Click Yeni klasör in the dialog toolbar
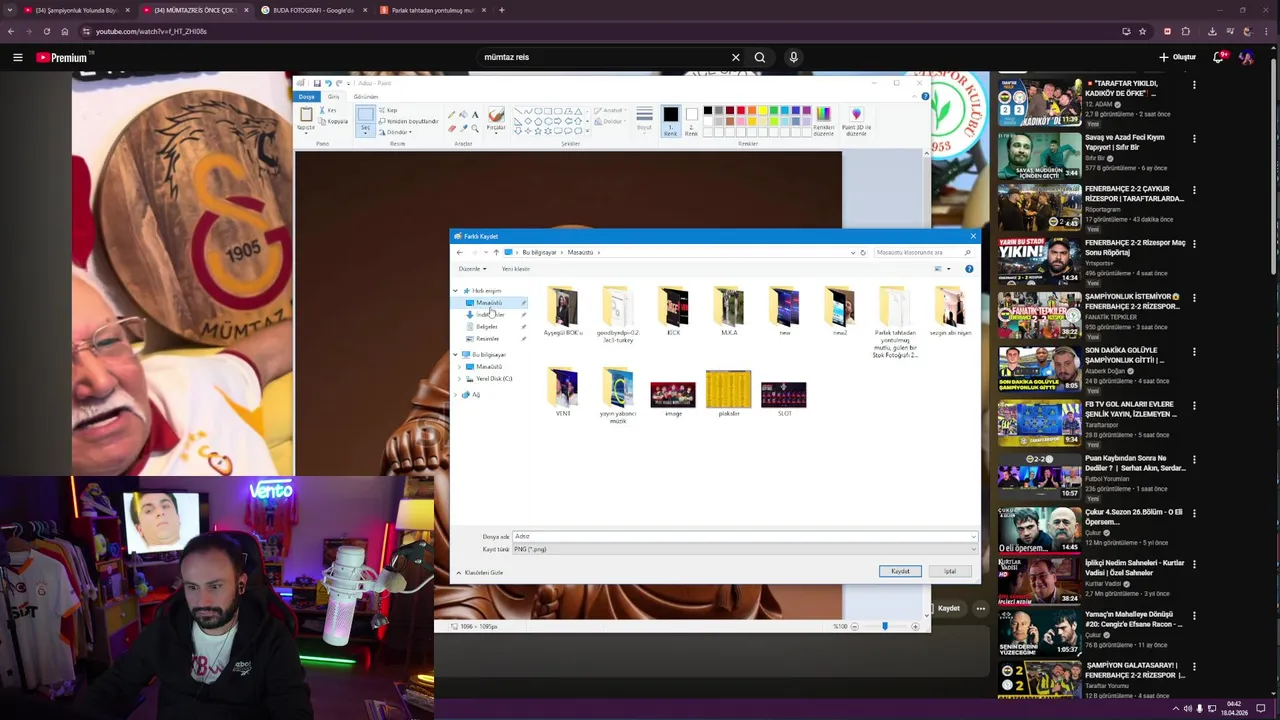The height and width of the screenshot is (720, 1280). 516,268
